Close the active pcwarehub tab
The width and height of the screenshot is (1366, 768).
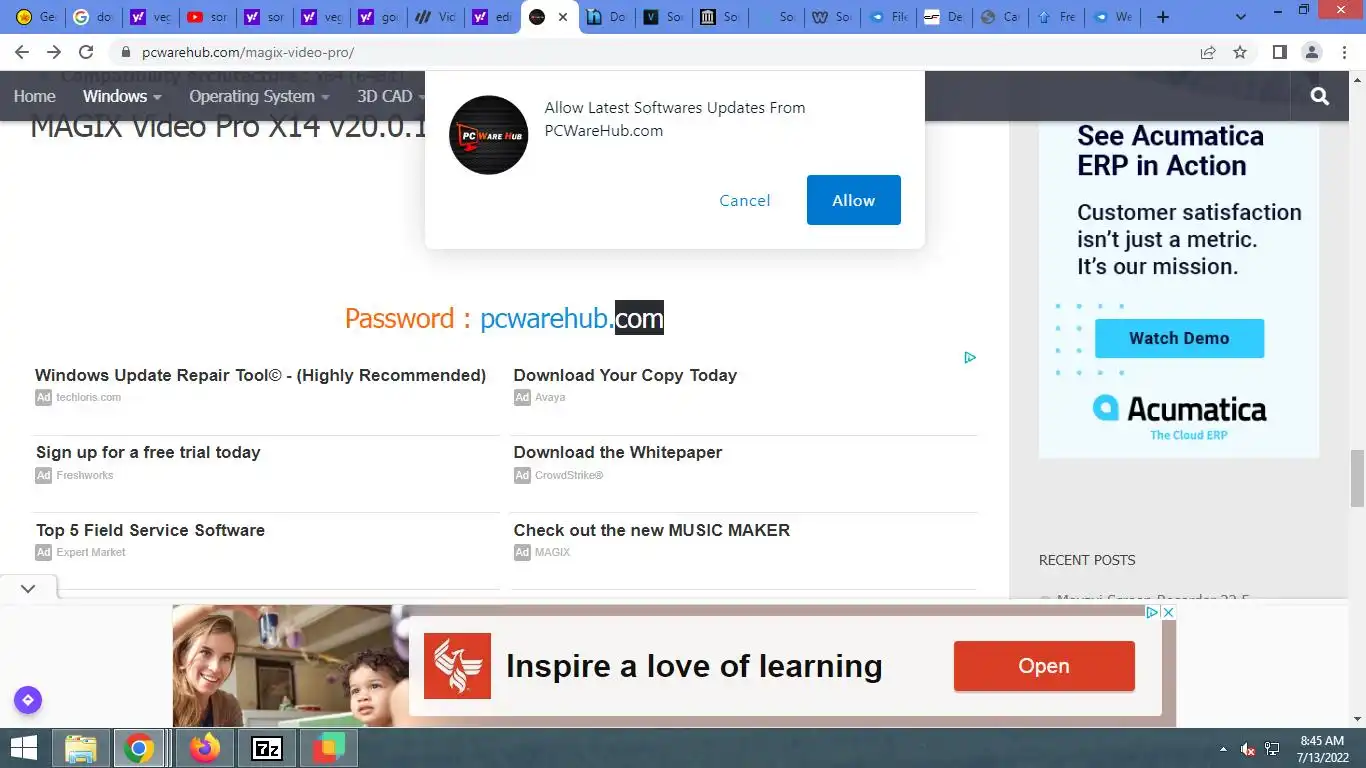(563, 17)
